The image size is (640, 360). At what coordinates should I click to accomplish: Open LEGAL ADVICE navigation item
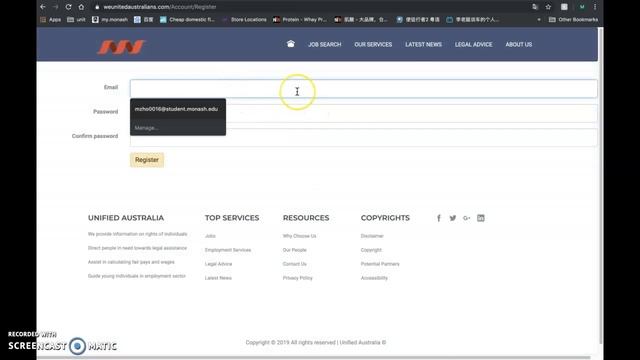[x=473, y=44]
